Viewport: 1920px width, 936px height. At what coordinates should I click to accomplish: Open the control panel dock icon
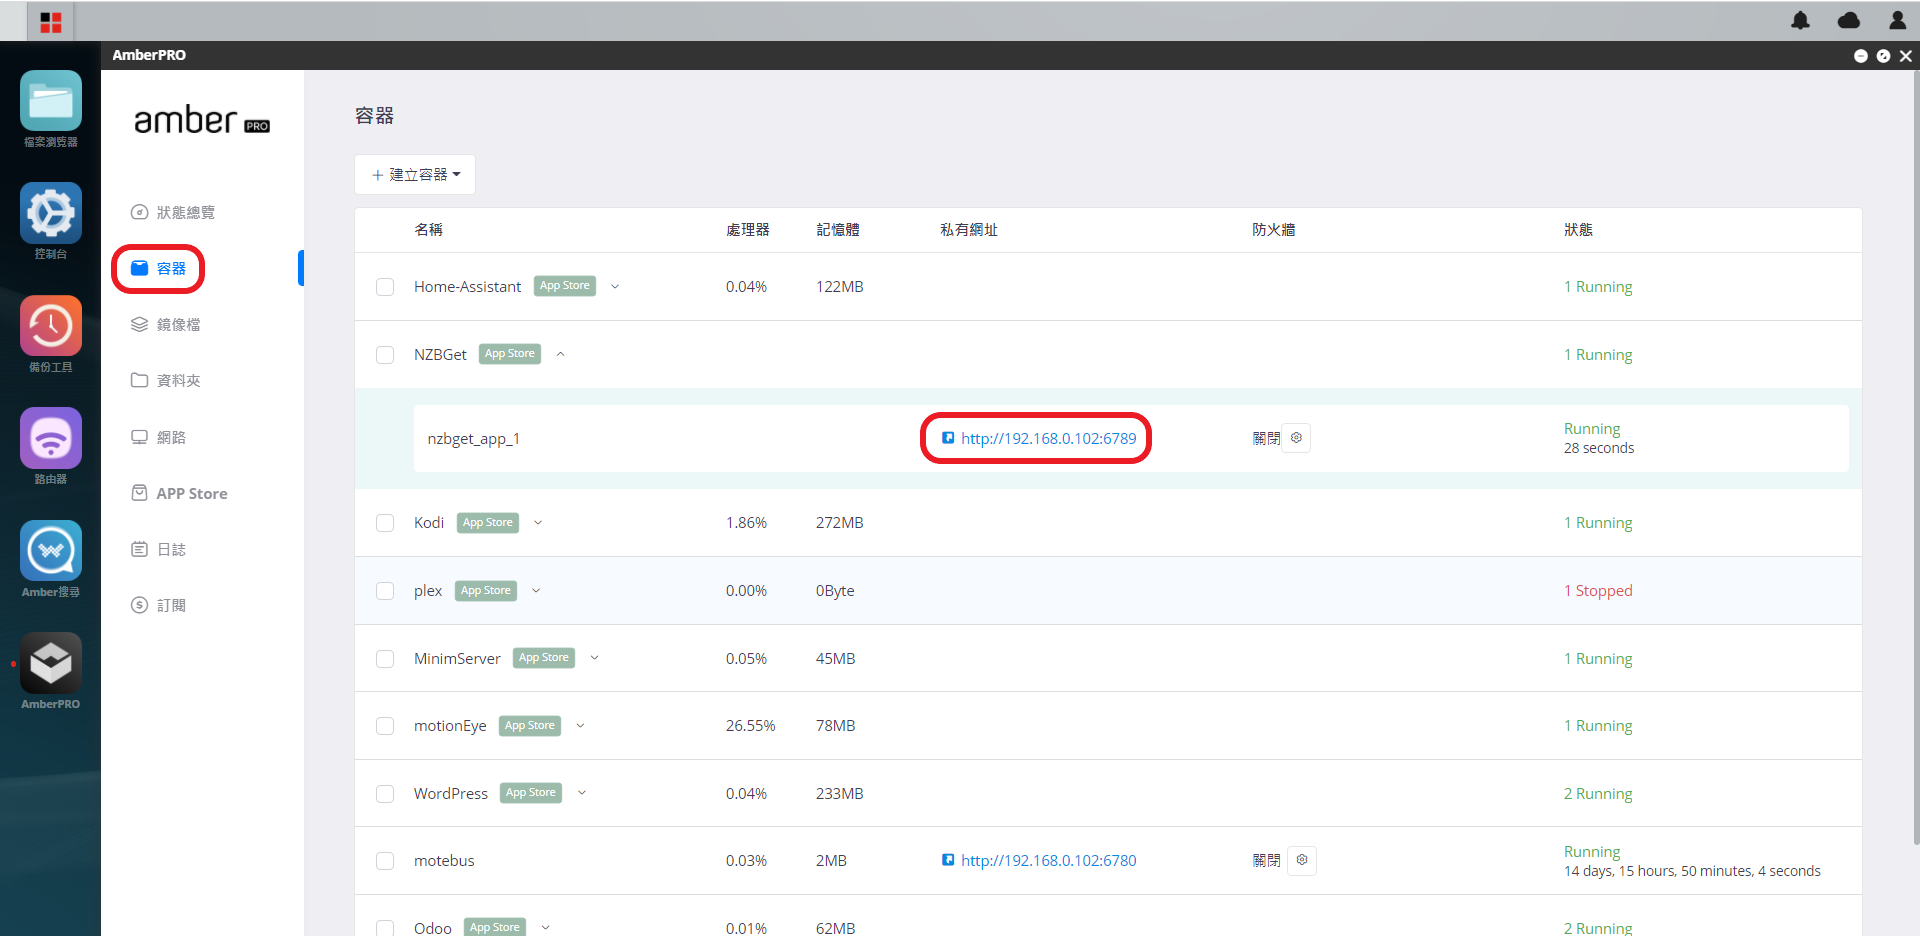(x=51, y=213)
